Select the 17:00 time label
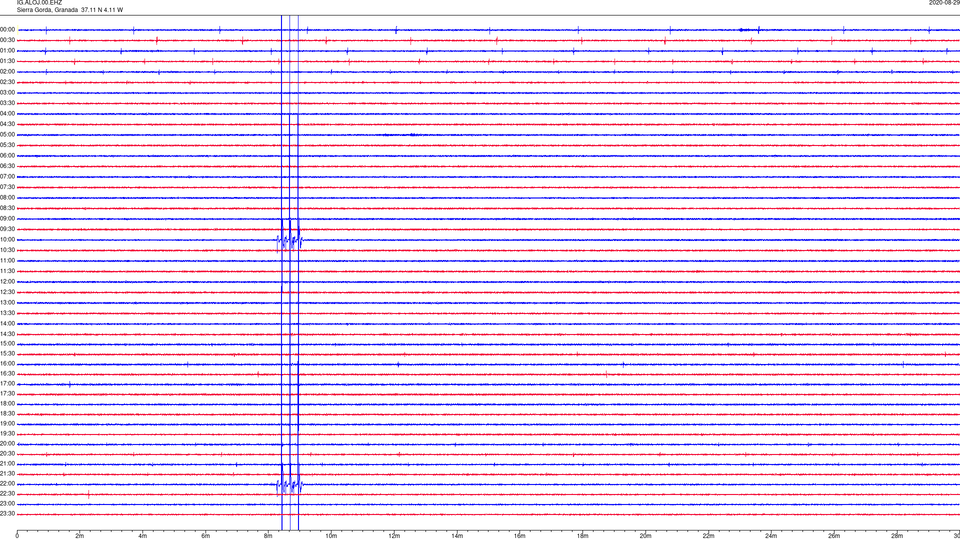The width and height of the screenshot is (960, 540). tap(7, 384)
